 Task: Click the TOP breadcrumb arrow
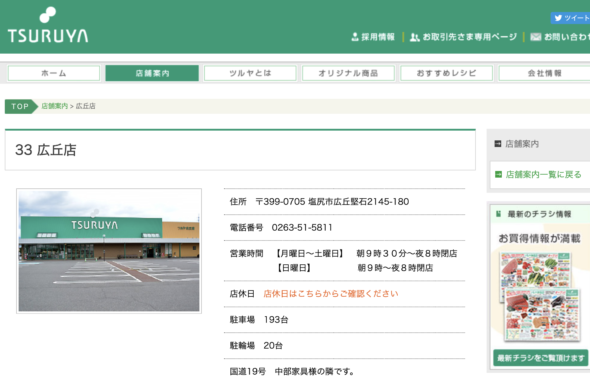(x=21, y=106)
